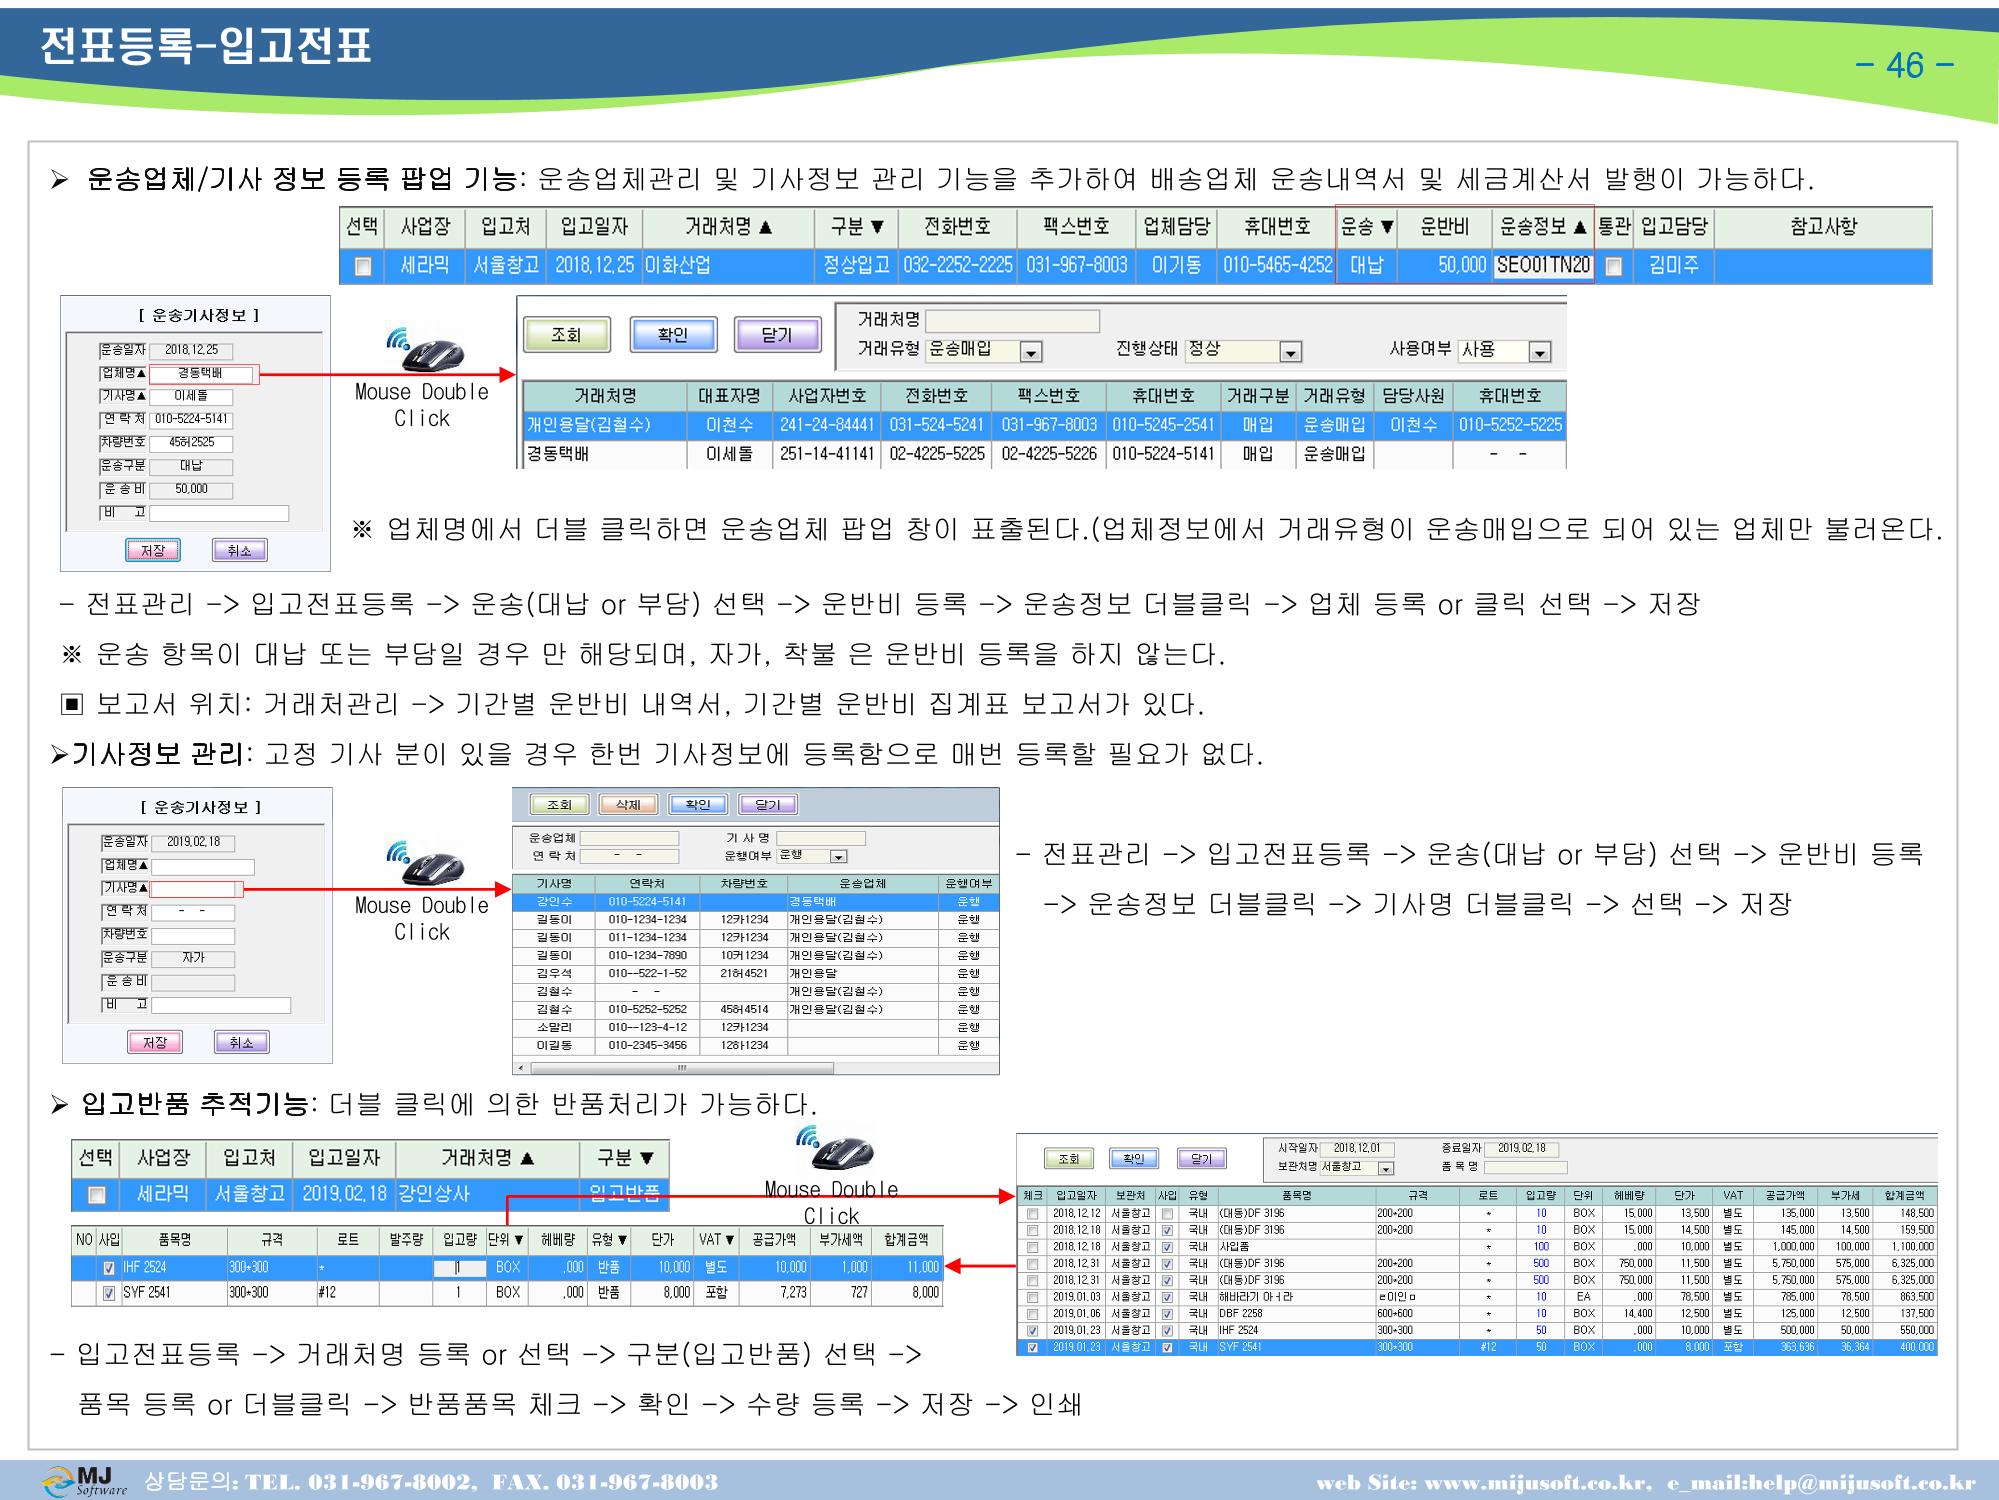Click 조회 button in driver list popup
This screenshot has width=1999, height=1500.
click(x=559, y=805)
